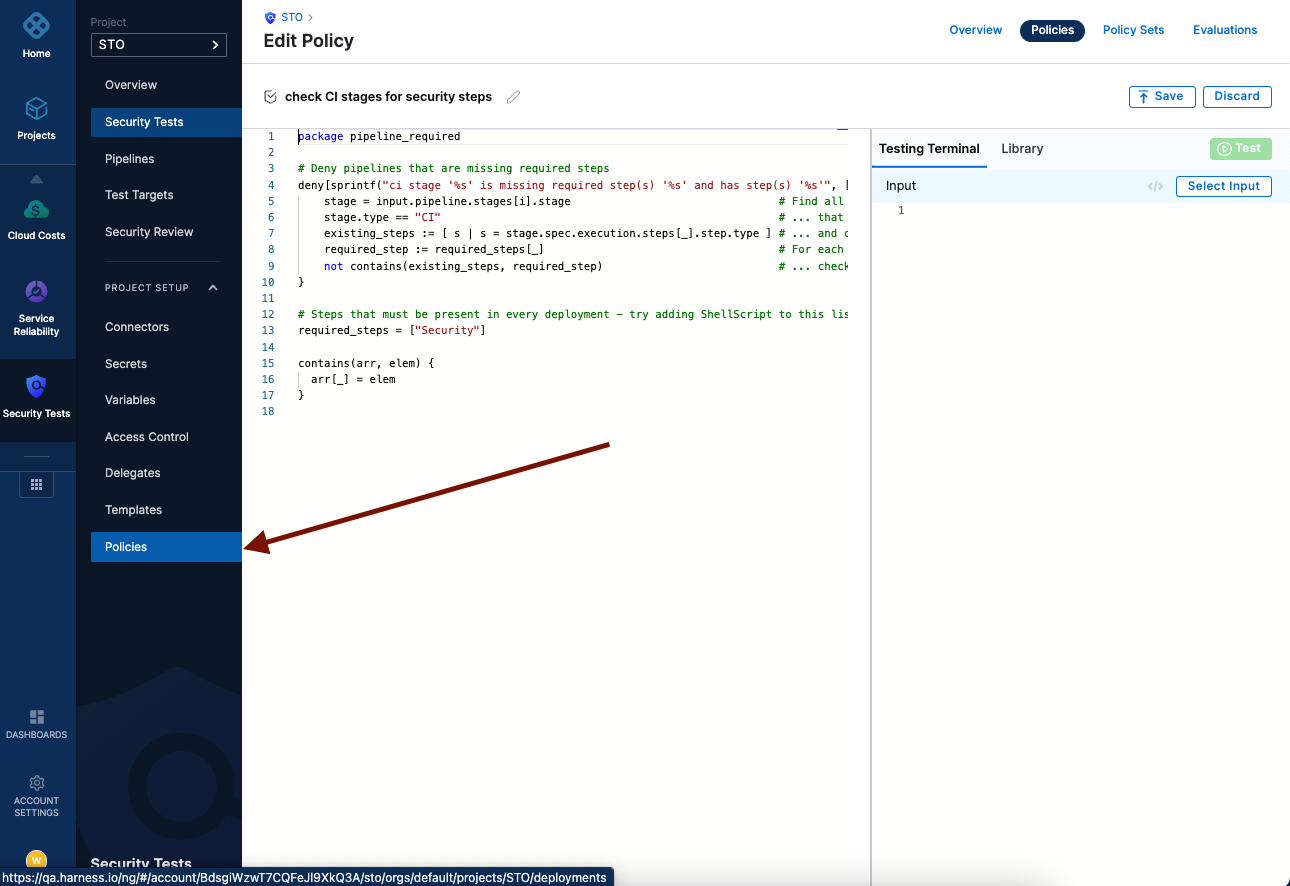Click the 'stage = input.pipeline.stages[i].stage' line
Image resolution: width=1290 pixels, height=886 pixels.
tap(447, 201)
